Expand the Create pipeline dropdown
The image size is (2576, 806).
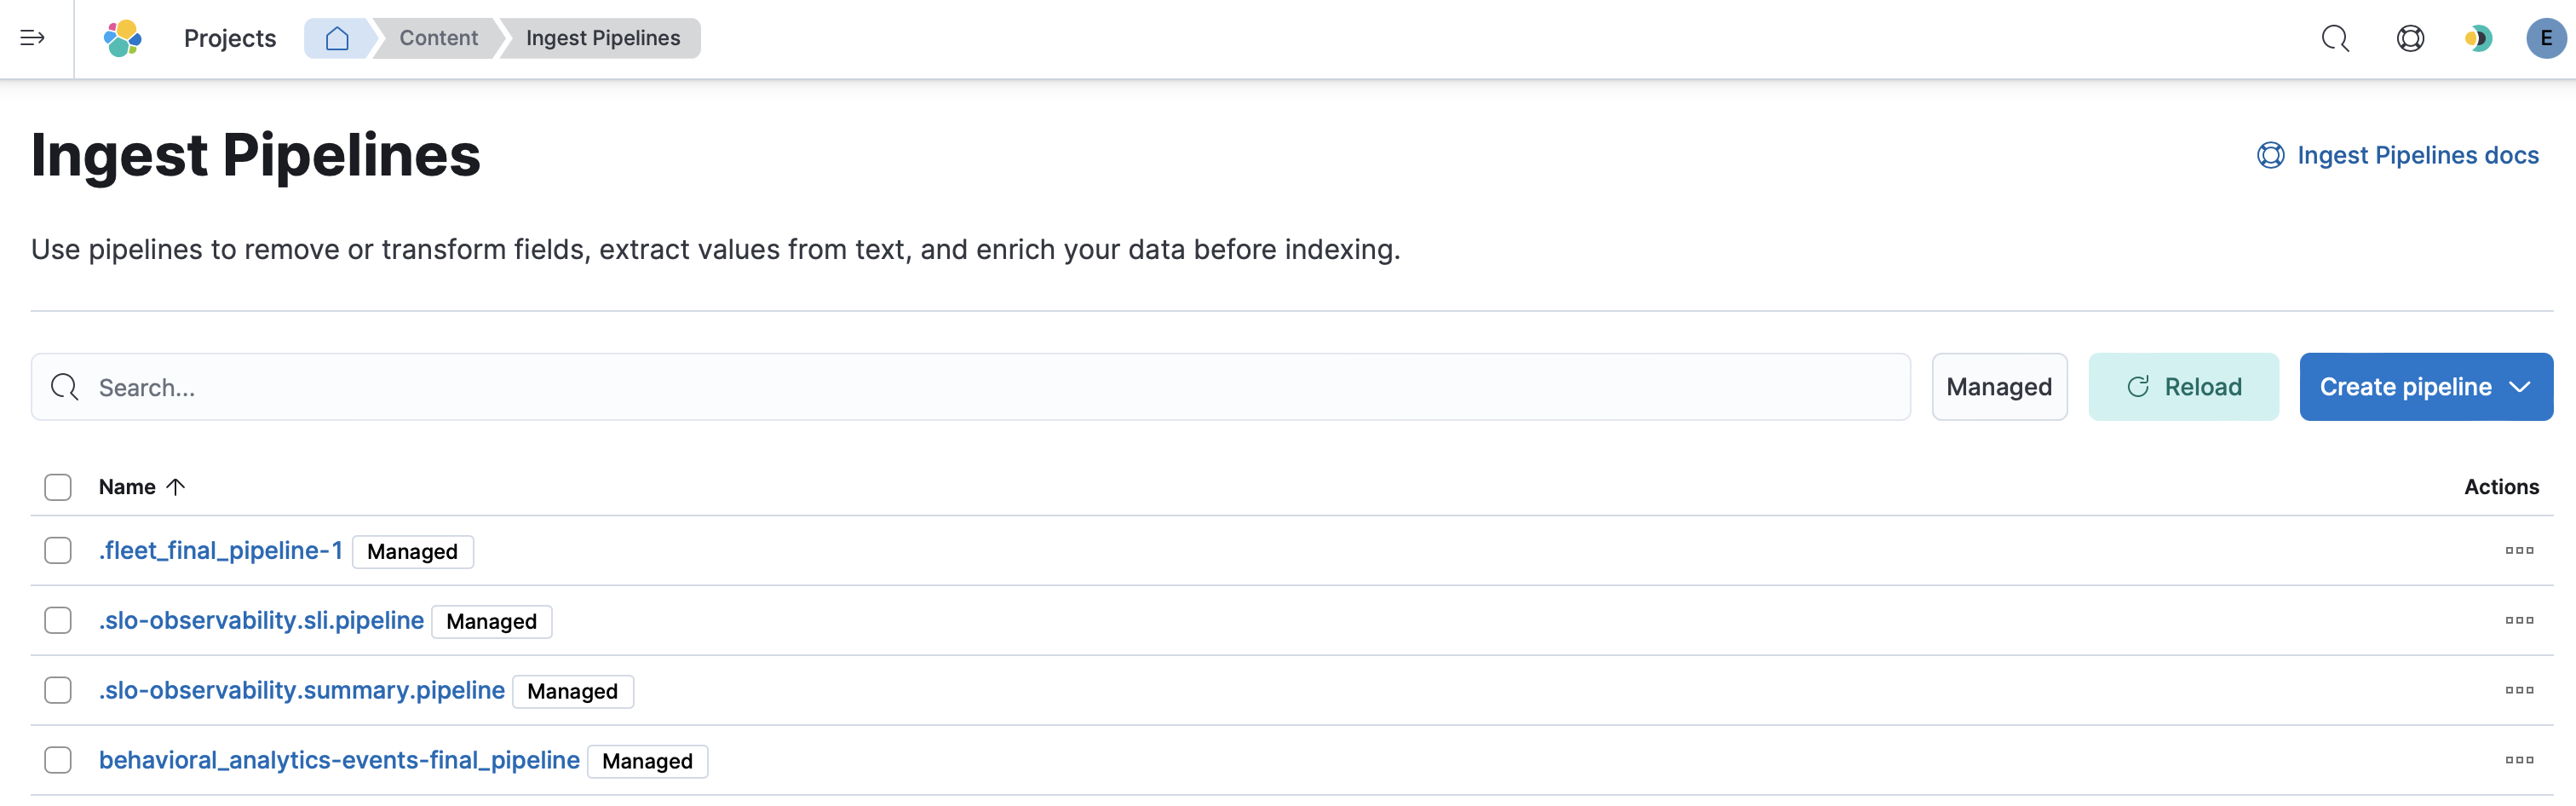2425,387
